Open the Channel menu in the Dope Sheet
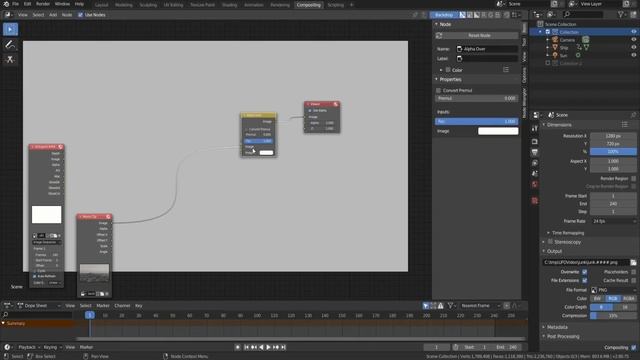Image resolution: width=640 pixels, height=360 pixels. pyautogui.click(x=122, y=305)
